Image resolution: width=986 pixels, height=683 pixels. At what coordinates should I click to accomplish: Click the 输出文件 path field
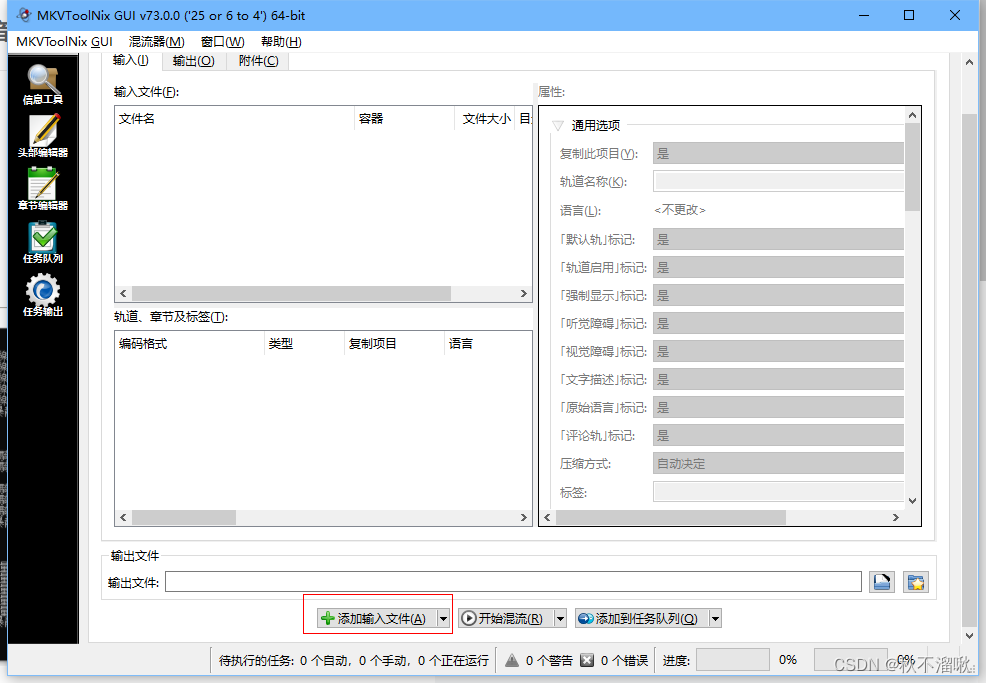tap(513, 582)
